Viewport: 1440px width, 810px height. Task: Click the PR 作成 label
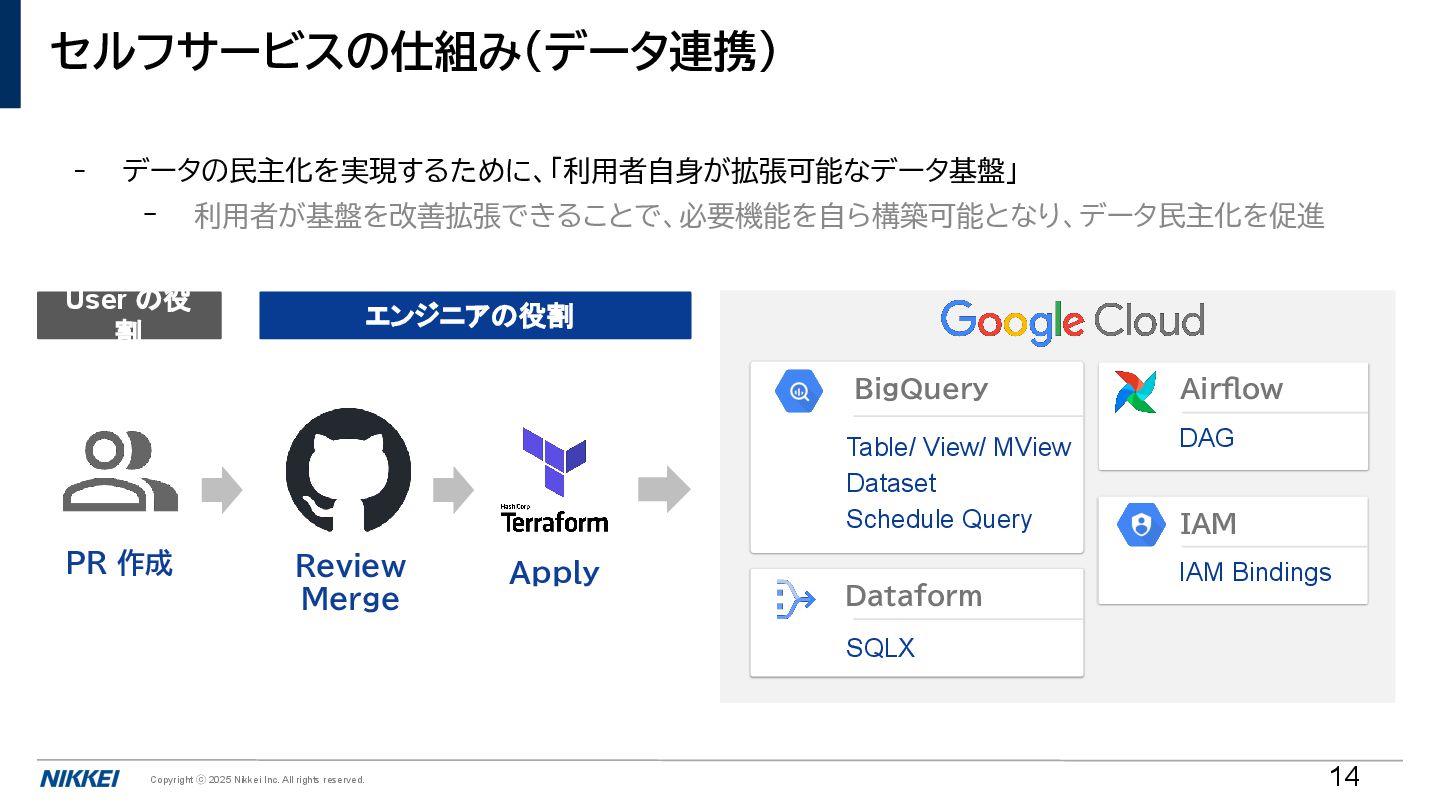[x=119, y=563]
